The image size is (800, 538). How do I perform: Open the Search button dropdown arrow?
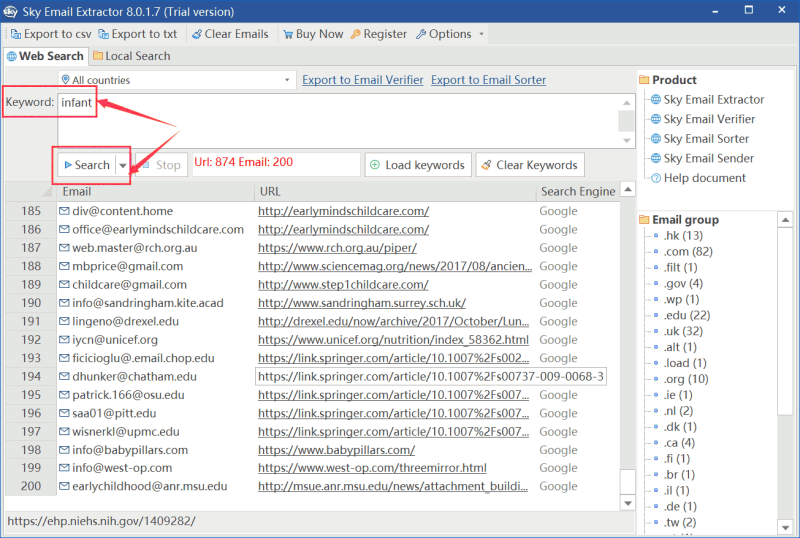(x=123, y=165)
